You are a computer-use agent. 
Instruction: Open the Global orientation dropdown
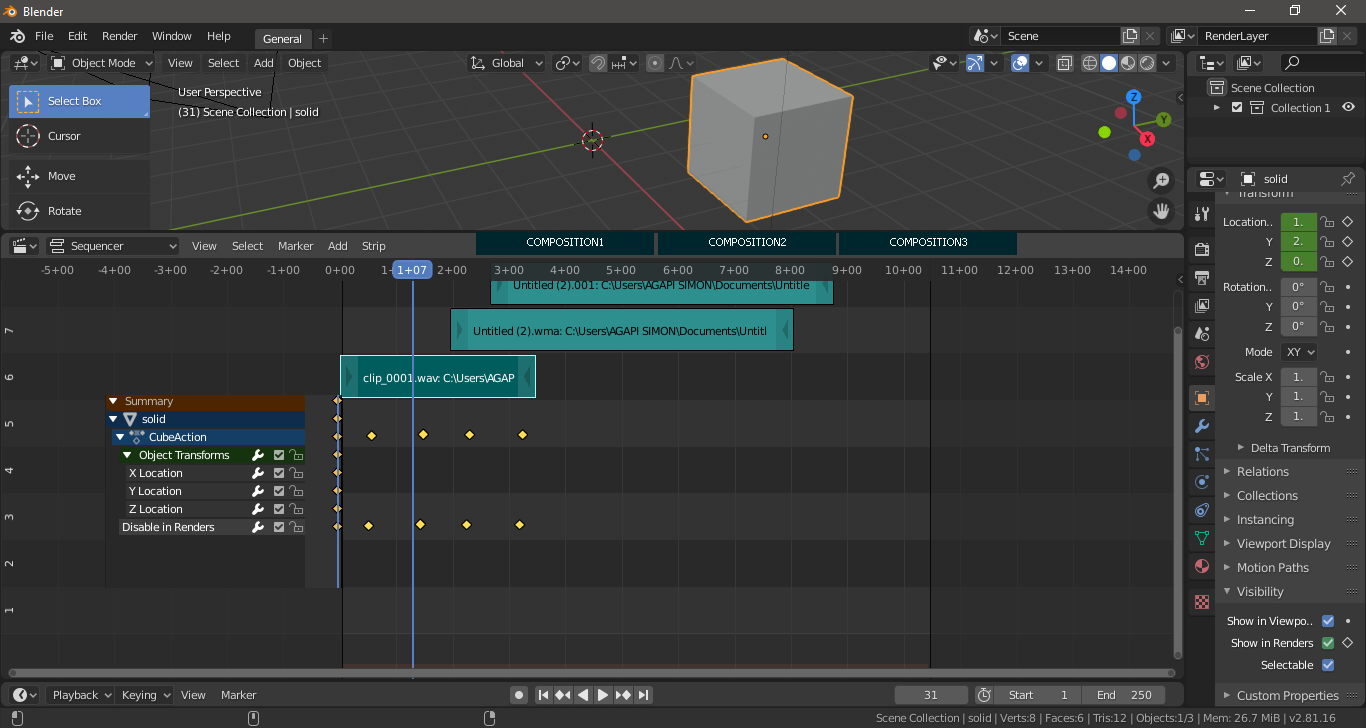point(507,63)
